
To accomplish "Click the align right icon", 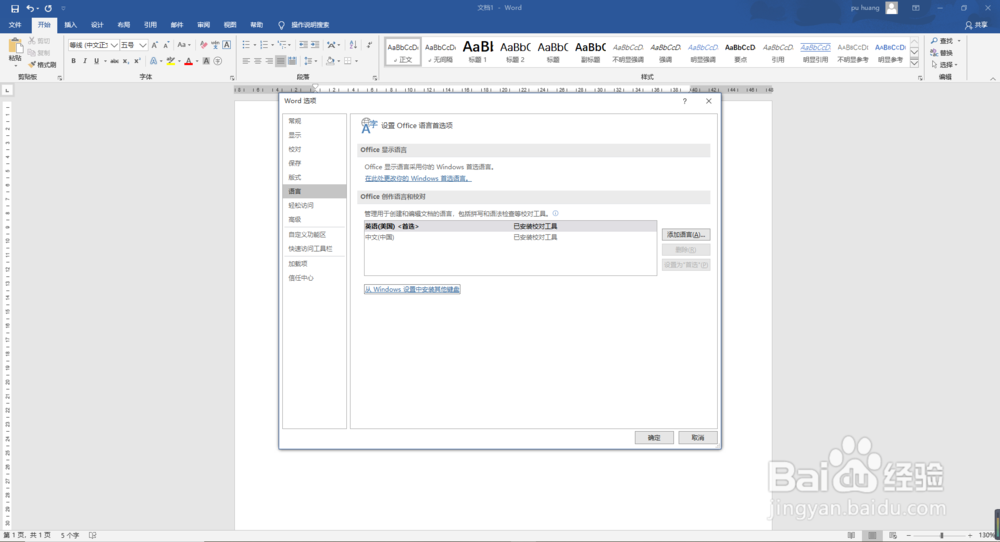I will [x=269, y=61].
